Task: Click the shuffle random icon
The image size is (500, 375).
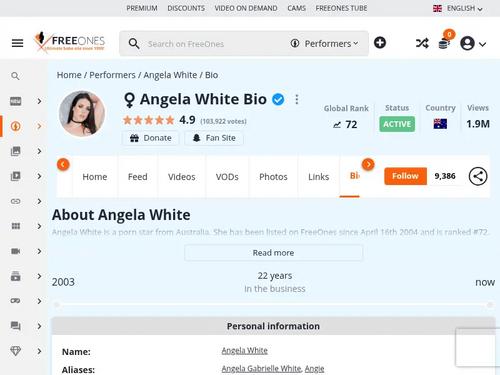Action: tap(422, 43)
